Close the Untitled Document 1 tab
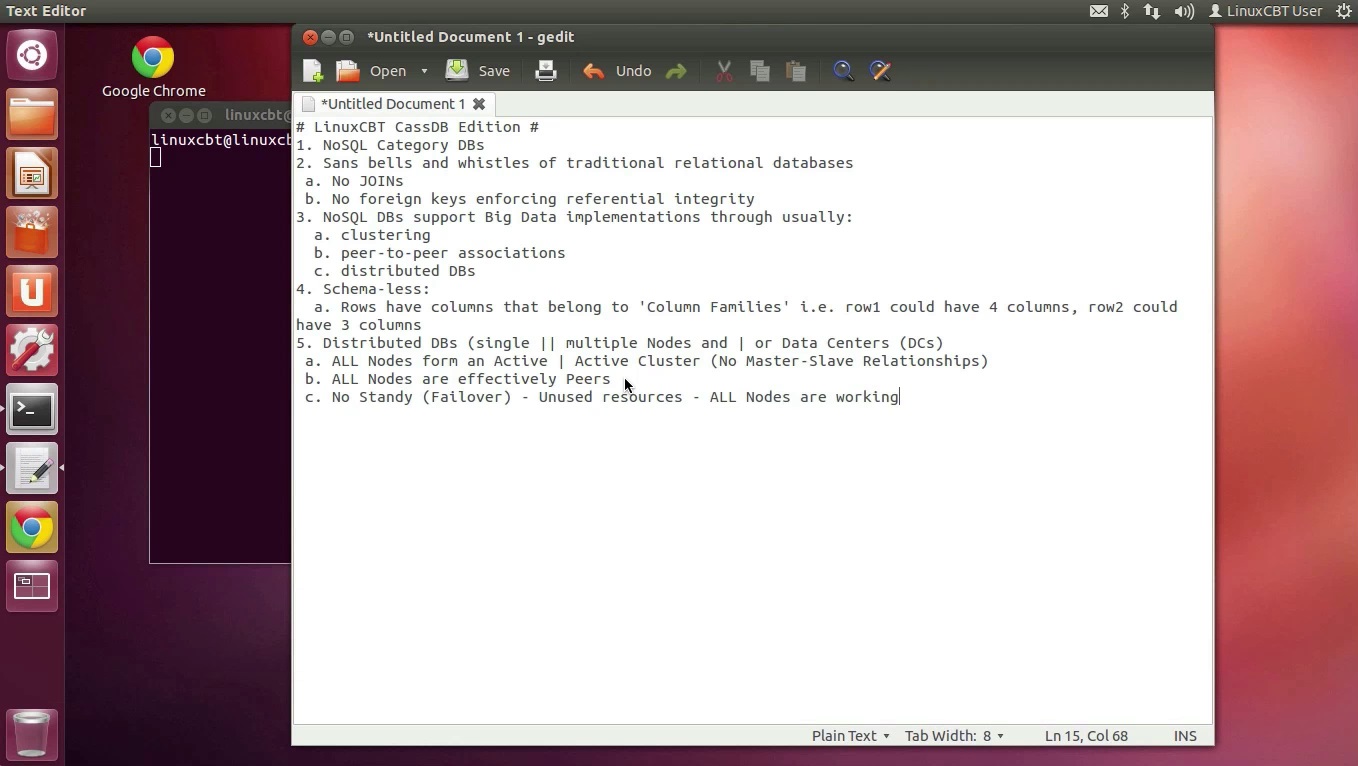This screenshot has height=766, width=1358. tap(479, 104)
